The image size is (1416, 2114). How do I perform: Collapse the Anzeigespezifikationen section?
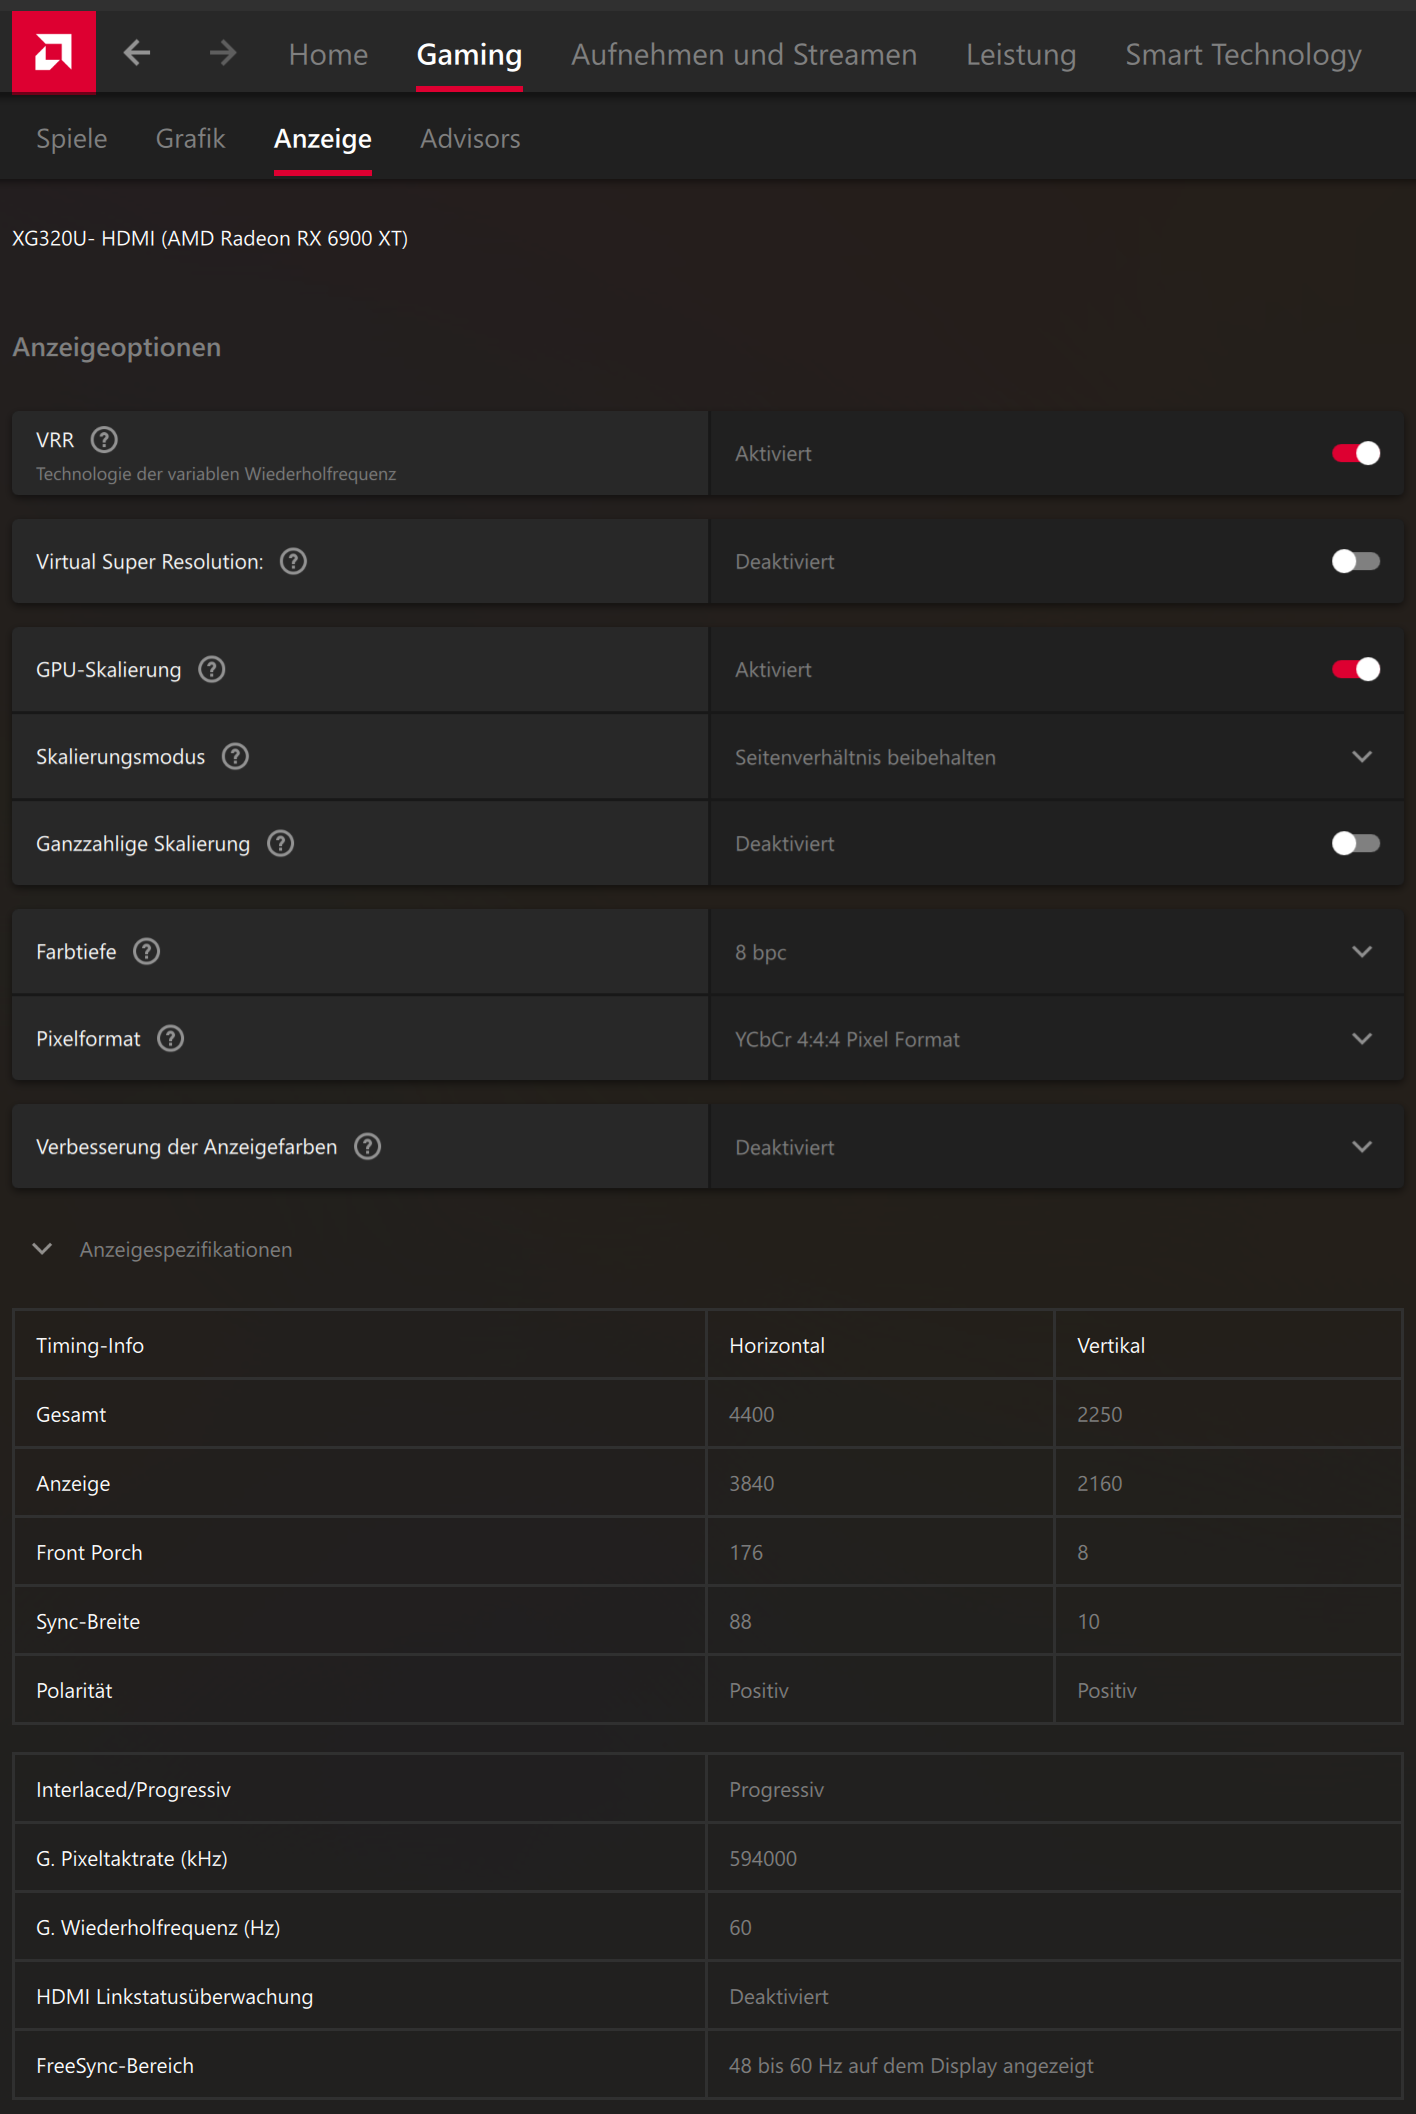tap(42, 1249)
